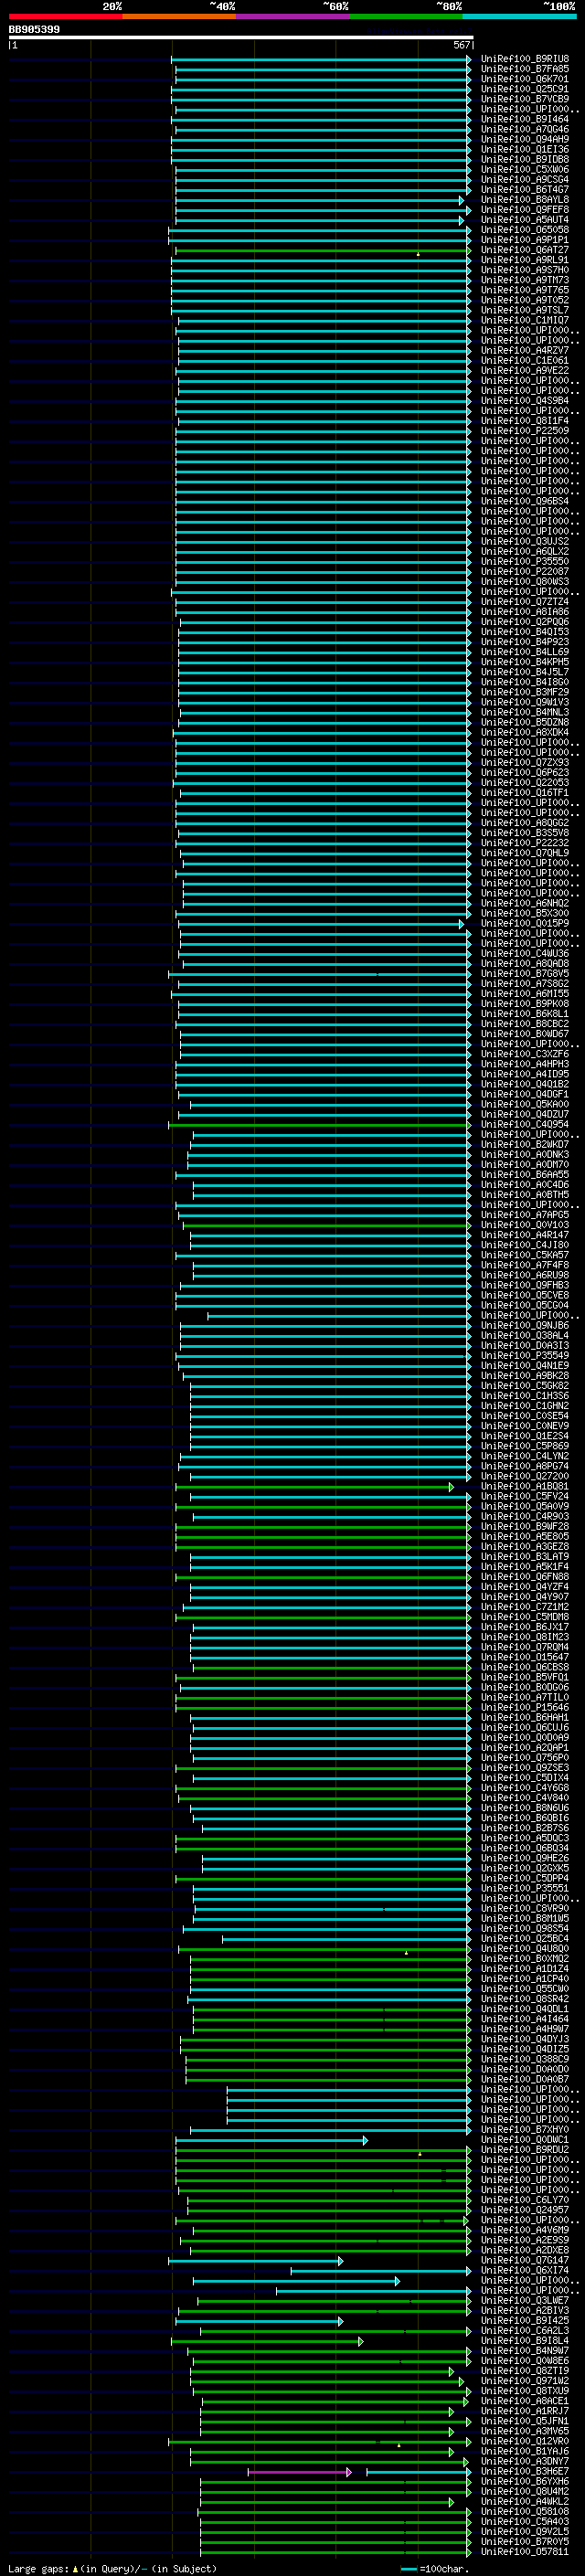Click hit label UniRef100_Q4DZU7
Viewport: 585px width, 2576px height.
(x=524, y=1114)
